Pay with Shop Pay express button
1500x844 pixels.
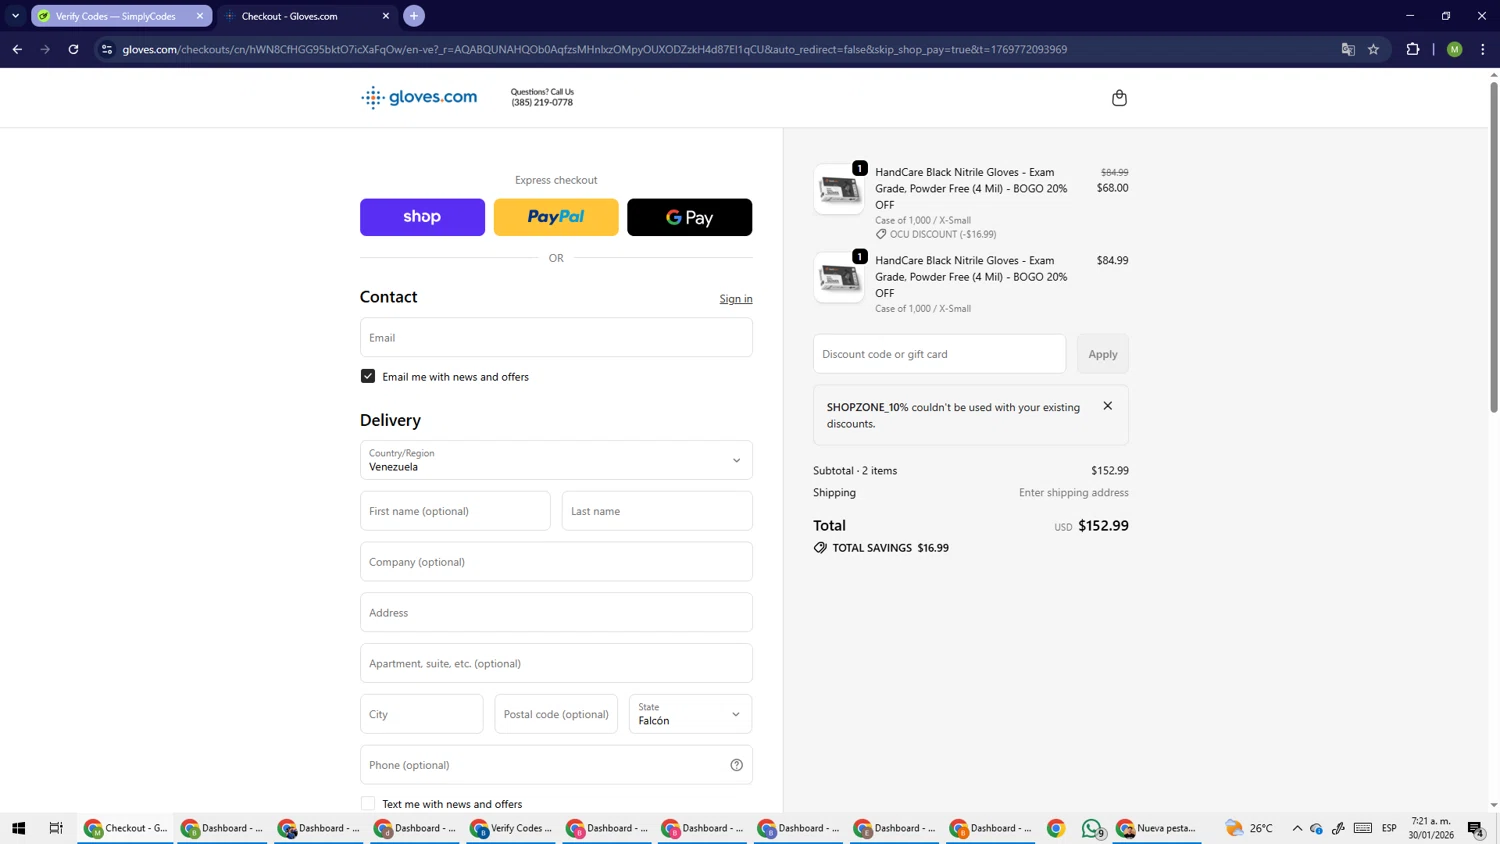422,217
